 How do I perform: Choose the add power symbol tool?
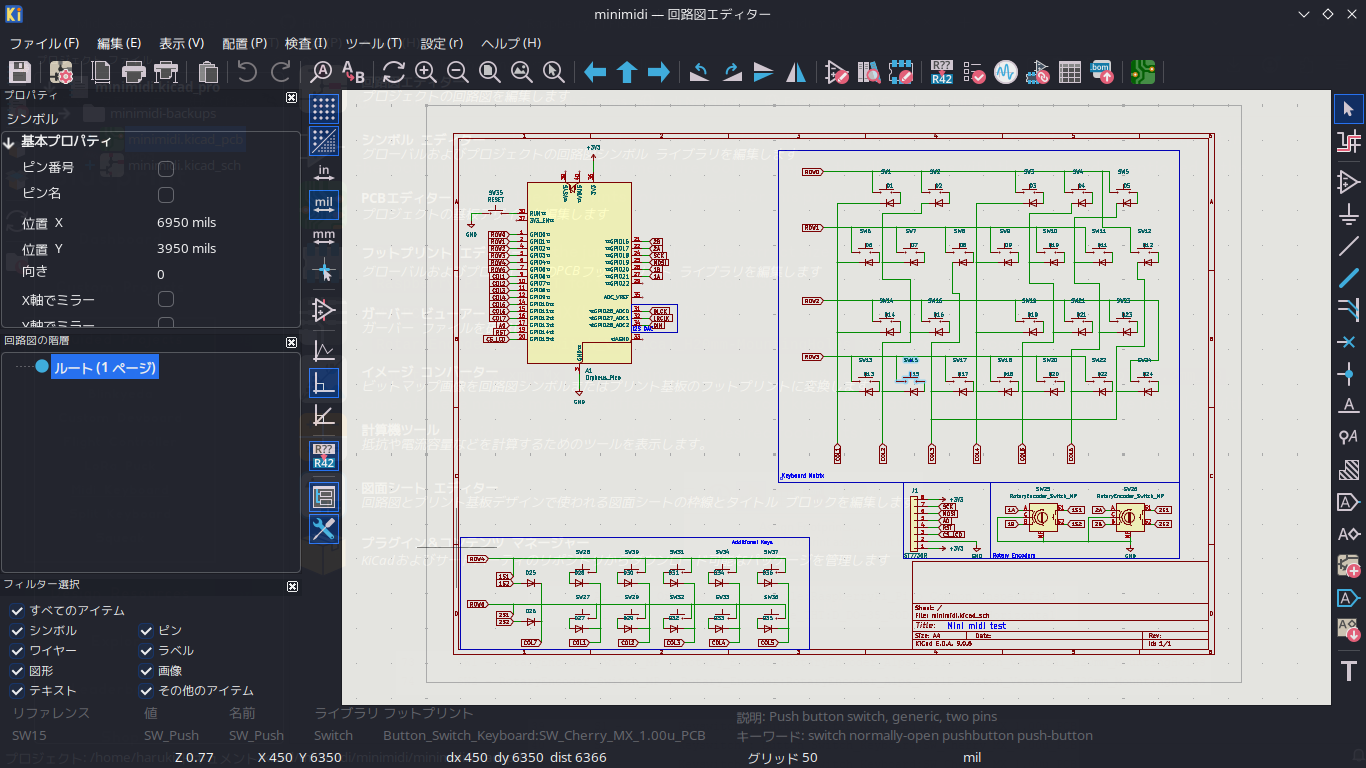pyautogui.click(x=1349, y=213)
